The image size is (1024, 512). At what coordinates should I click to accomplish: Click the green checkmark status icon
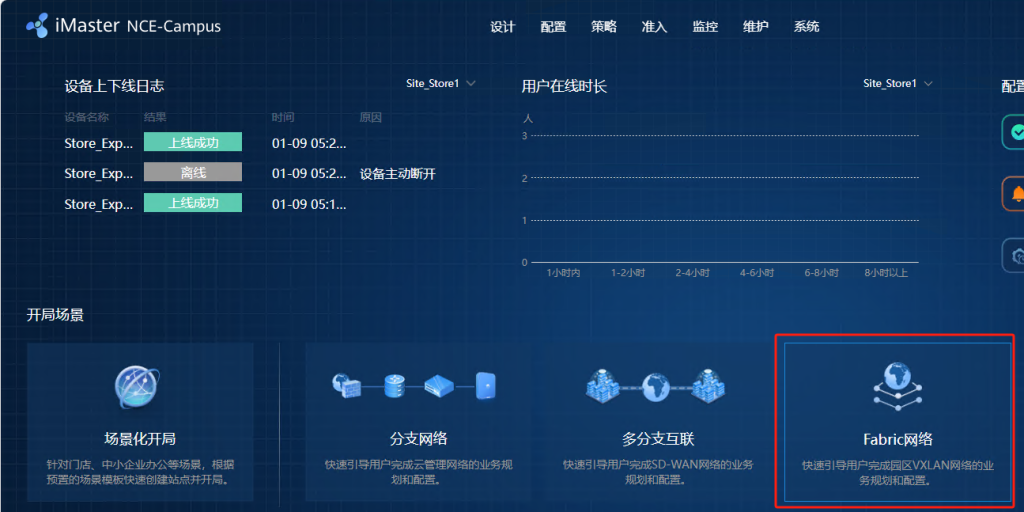[x=1016, y=132]
